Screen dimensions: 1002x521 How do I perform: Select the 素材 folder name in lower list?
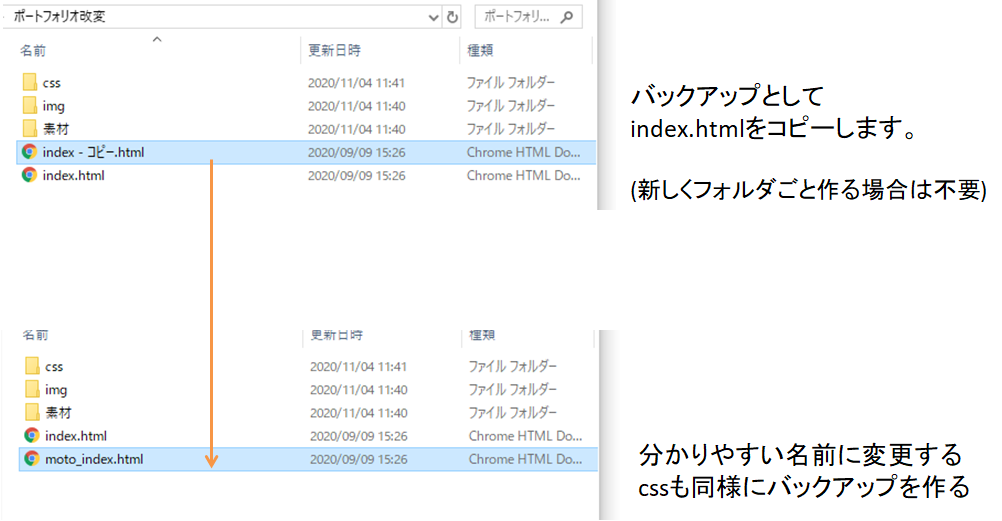pyautogui.click(x=58, y=413)
